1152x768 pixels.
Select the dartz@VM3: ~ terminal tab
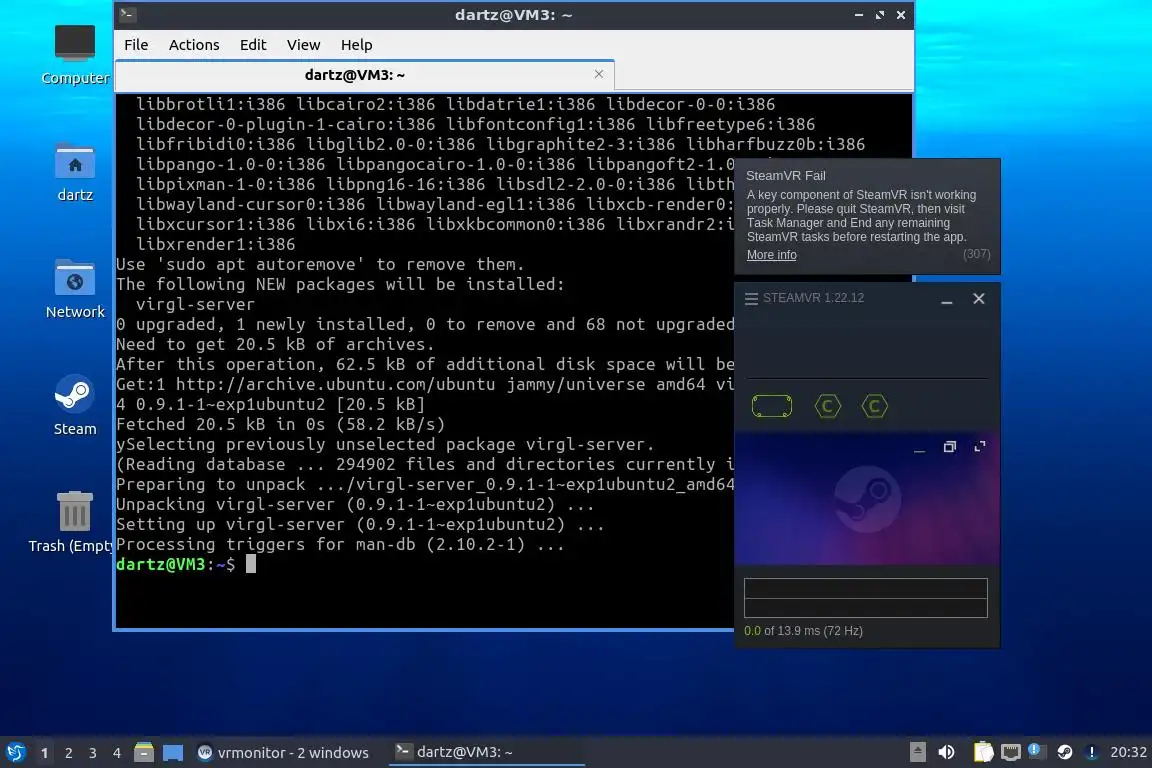(364, 75)
